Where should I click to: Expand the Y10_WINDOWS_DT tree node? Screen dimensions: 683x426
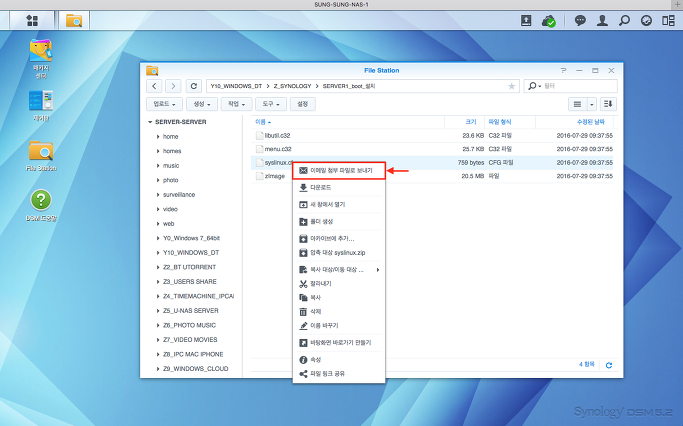158,253
